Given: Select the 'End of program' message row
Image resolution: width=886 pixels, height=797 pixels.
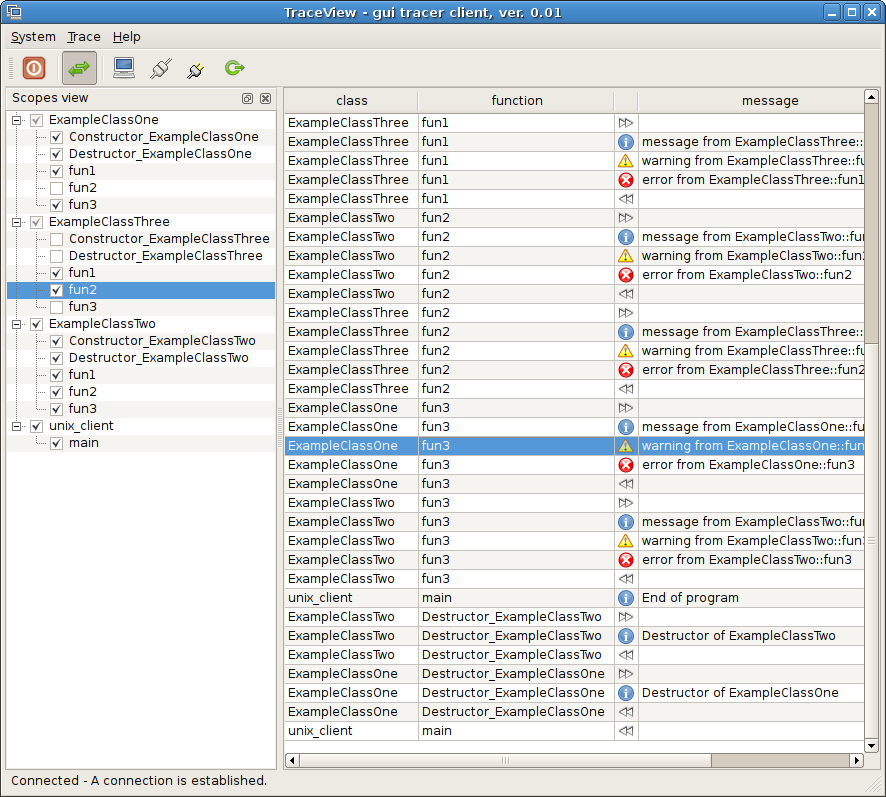Looking at the screenshot, I should [x=690, y=598].
